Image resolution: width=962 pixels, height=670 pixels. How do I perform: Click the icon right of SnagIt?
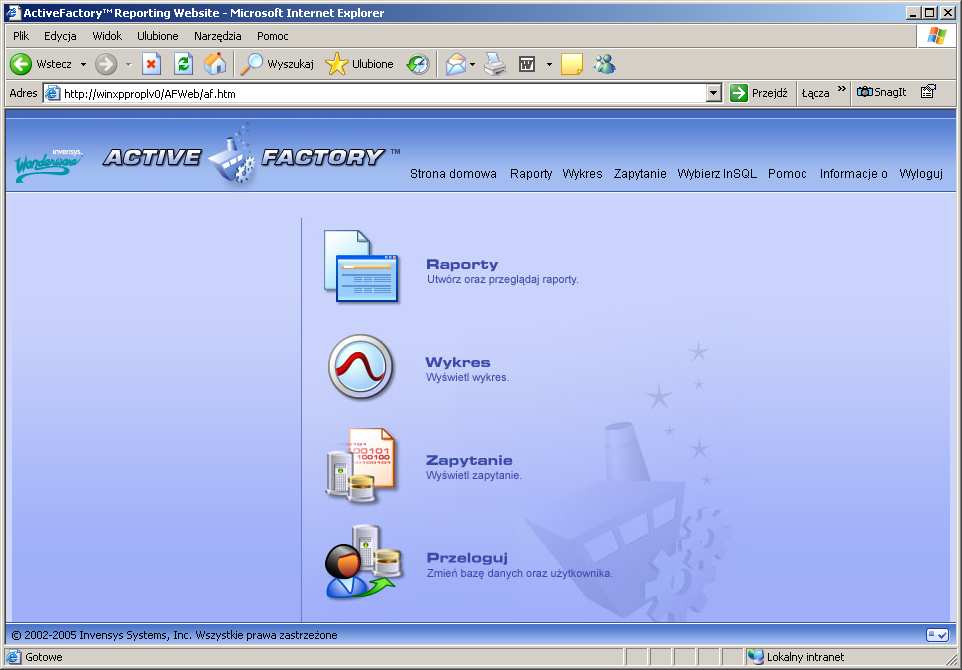point(928,92)
